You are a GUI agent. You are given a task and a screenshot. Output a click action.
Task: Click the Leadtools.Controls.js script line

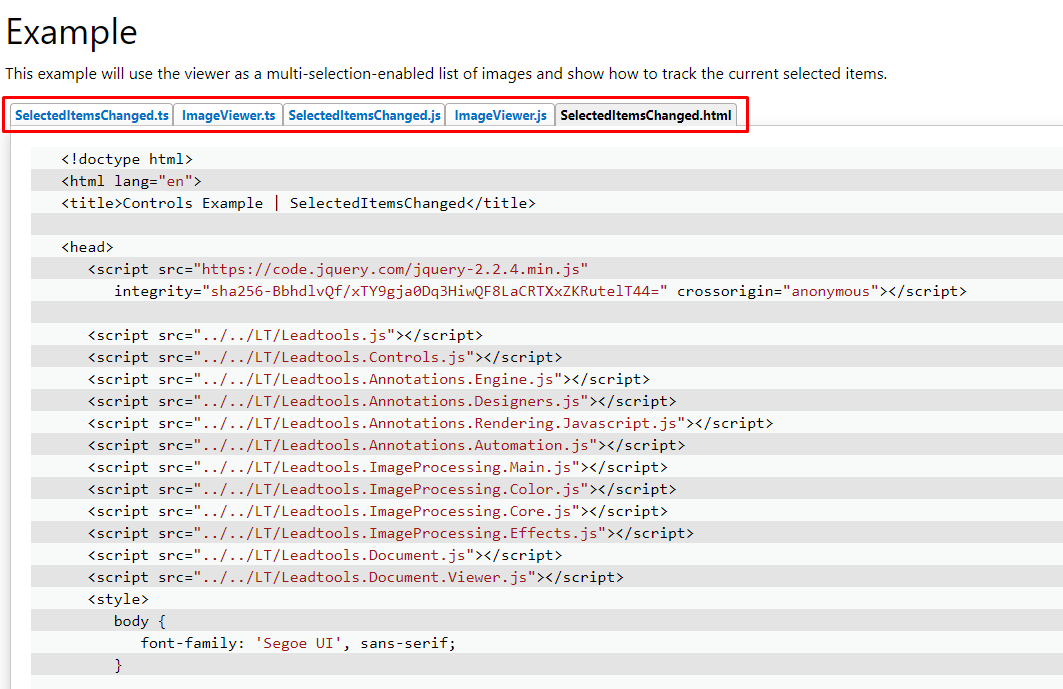tap(325, 357)
